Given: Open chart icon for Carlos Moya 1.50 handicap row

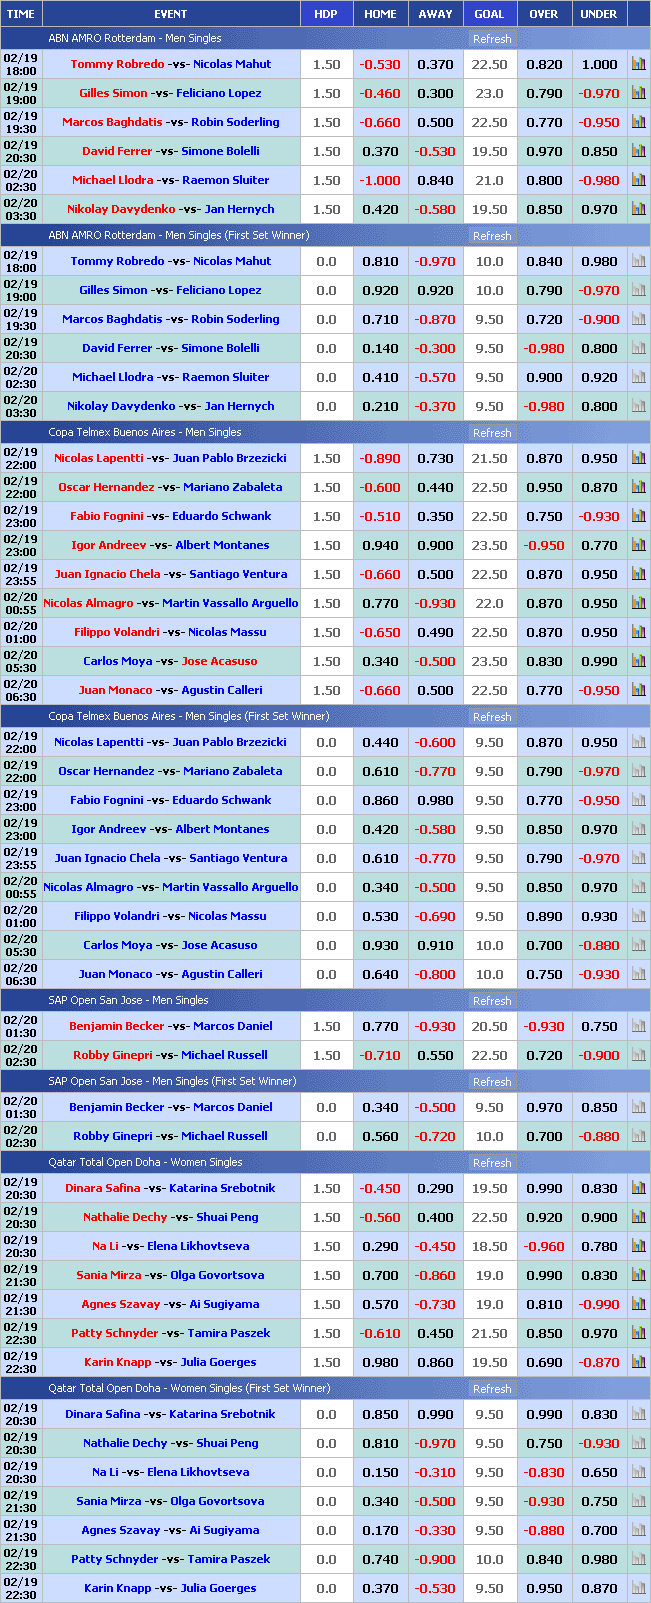Looking at the screenshot, I should pos(638,661).
